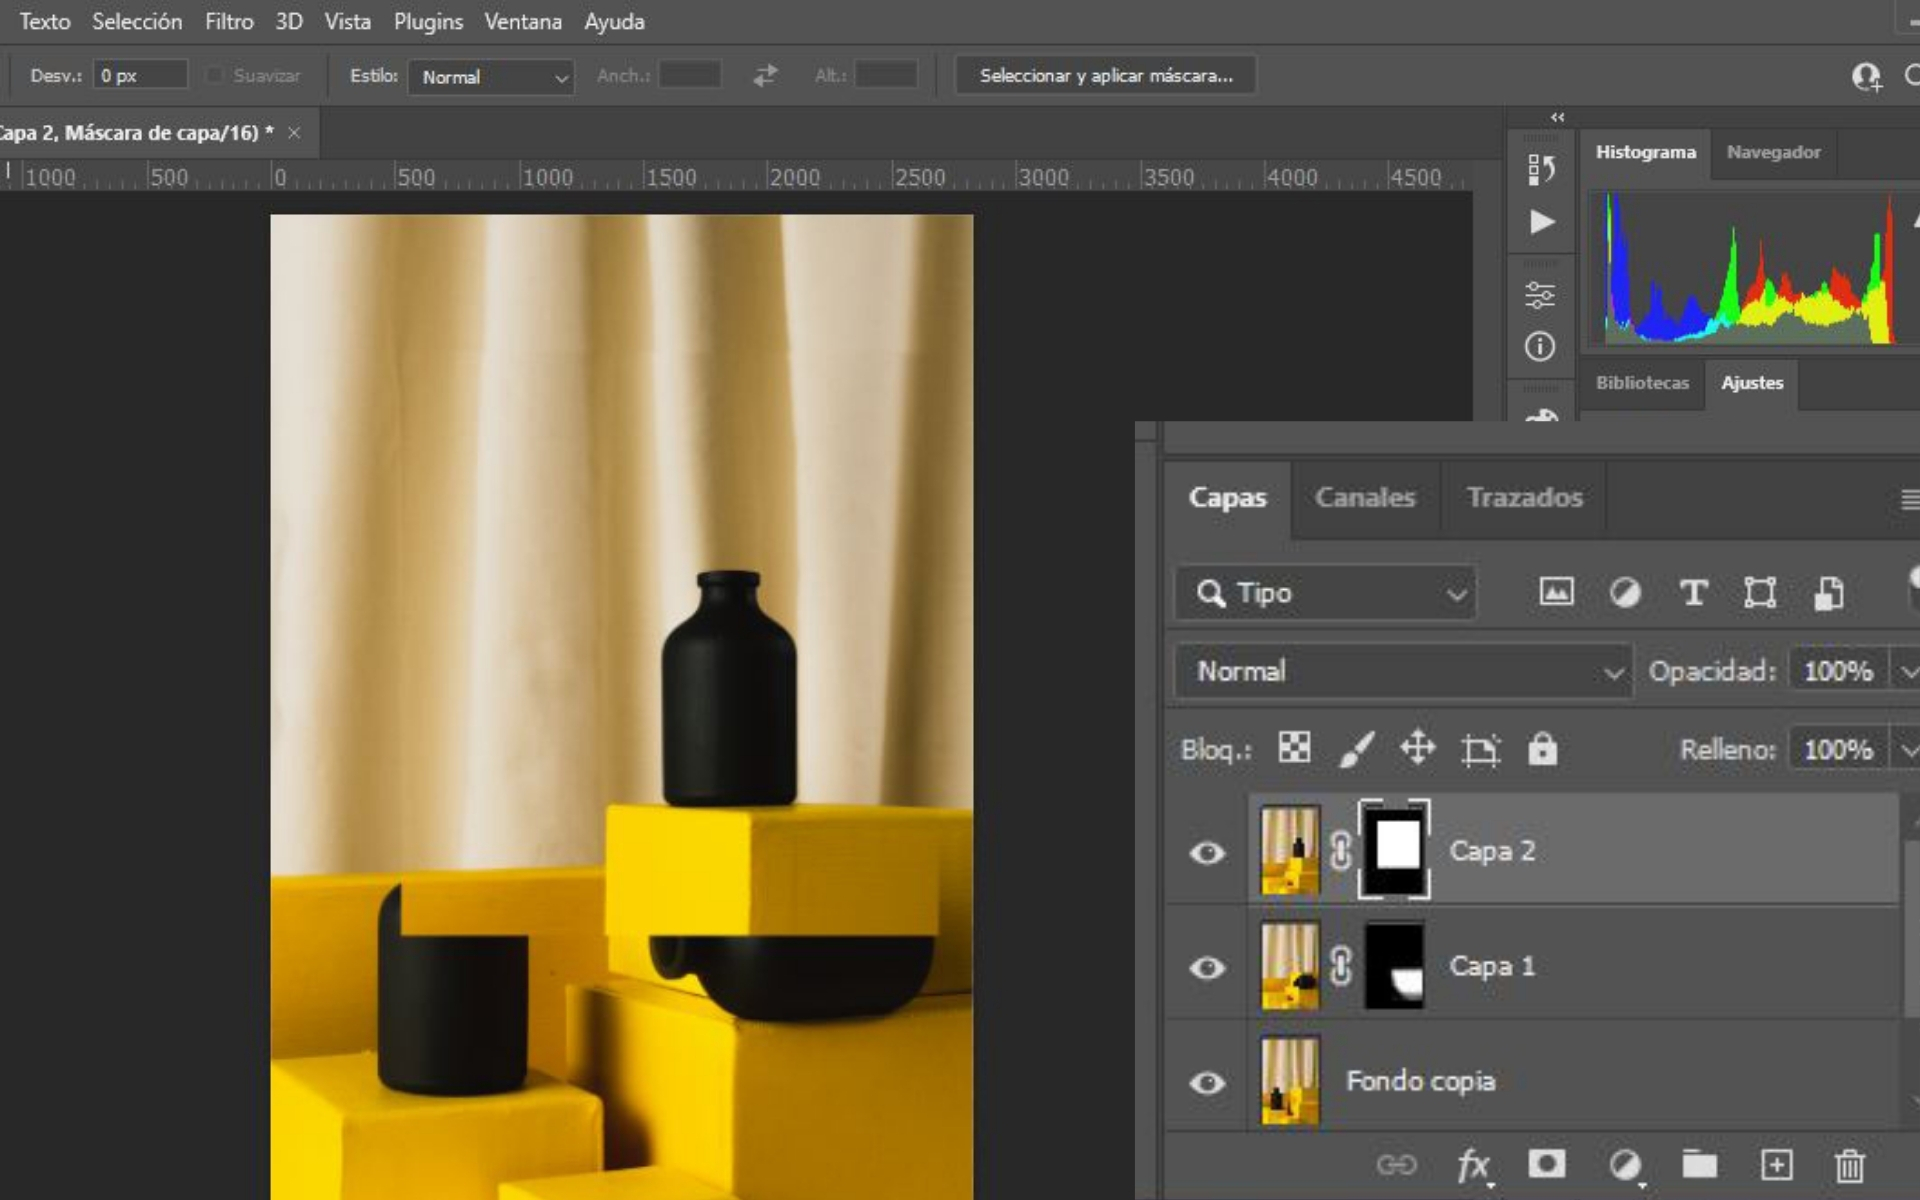Create a new adjustment layer
Image resolution: width=1920 pixels, height=1200 pixels.
pyautogui.click(x=1624, y=1165)
